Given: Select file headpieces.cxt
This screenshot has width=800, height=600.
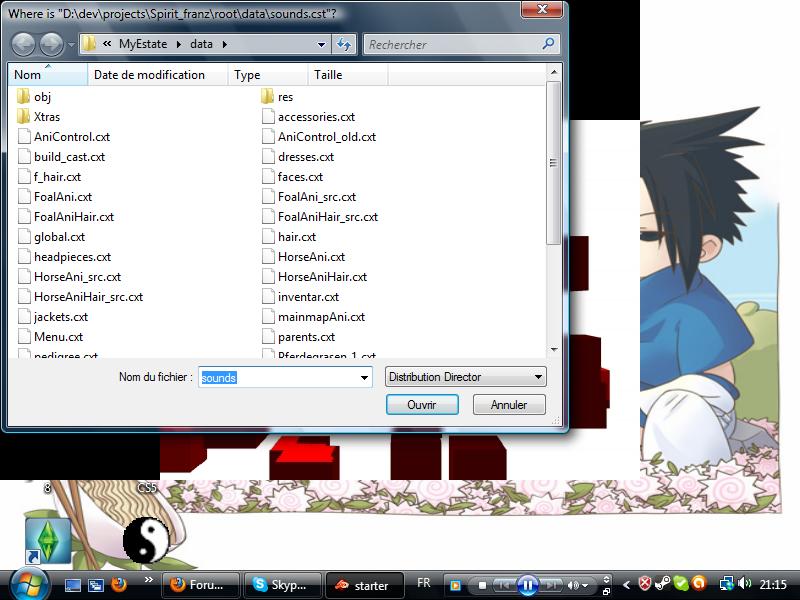Looking at the screenshot, I should tap(64, 257).
